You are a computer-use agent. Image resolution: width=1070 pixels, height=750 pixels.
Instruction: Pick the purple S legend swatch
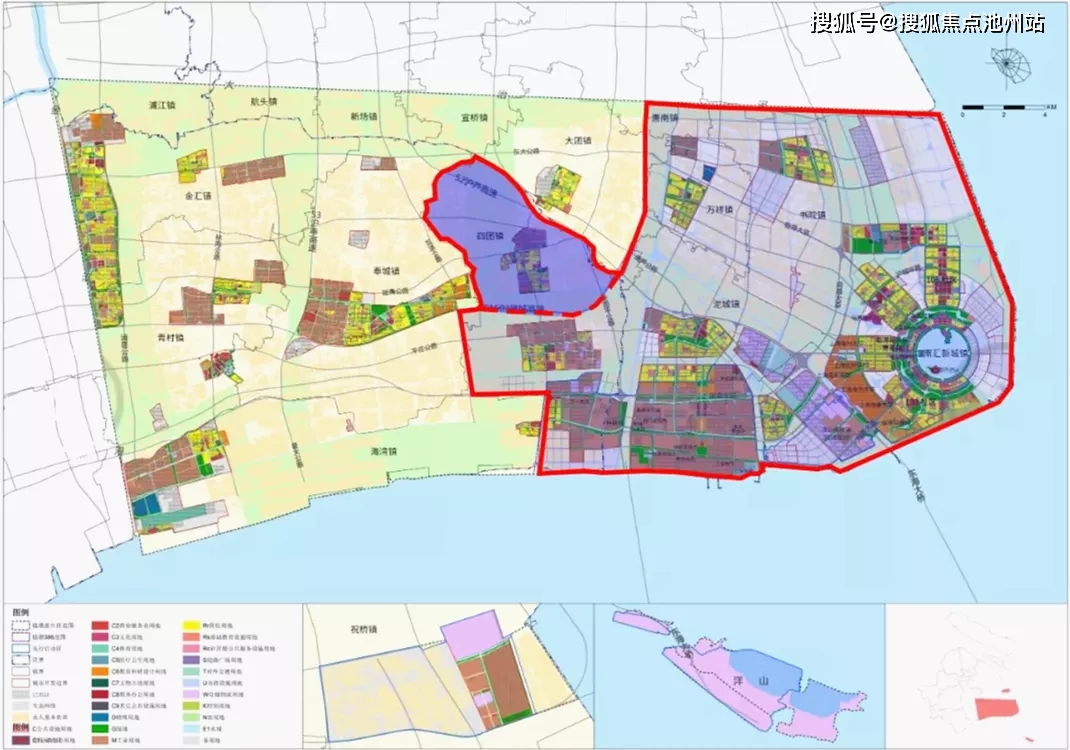(191, 660)
